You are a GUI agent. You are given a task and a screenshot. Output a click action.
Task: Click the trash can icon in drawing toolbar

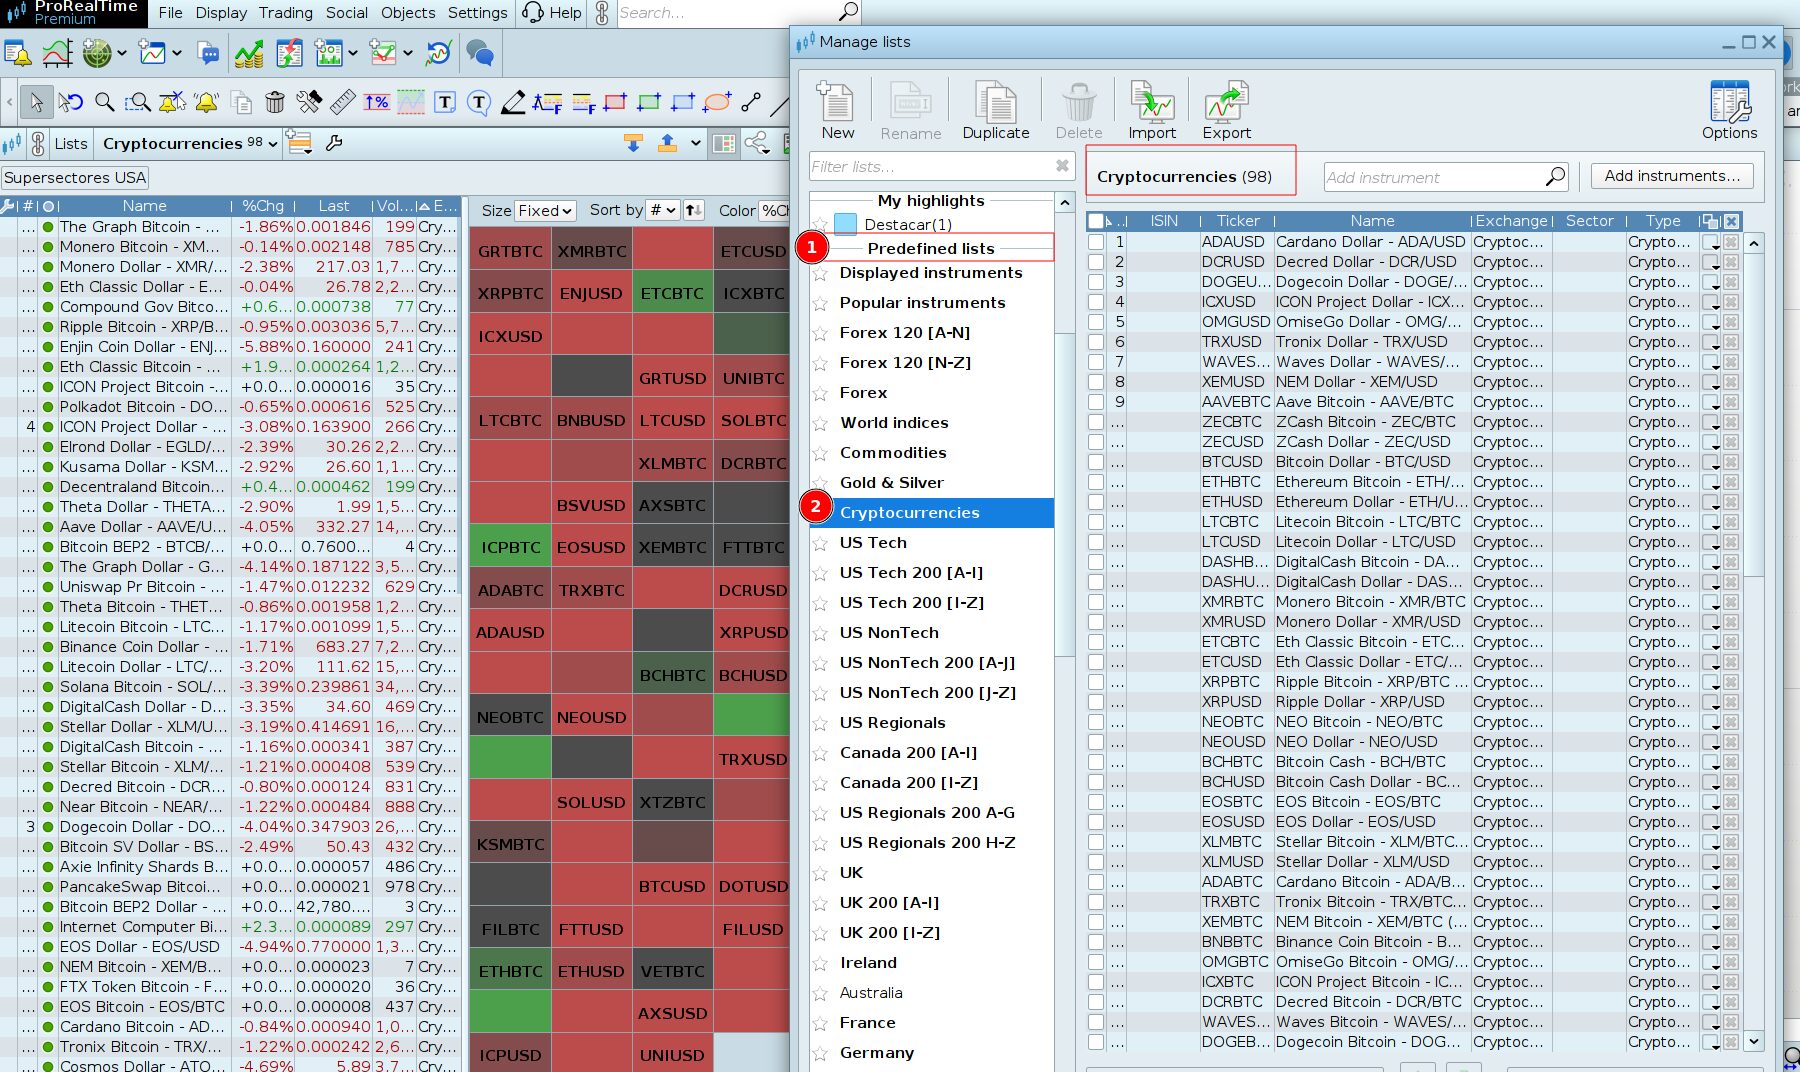click(x=275, y=102)
